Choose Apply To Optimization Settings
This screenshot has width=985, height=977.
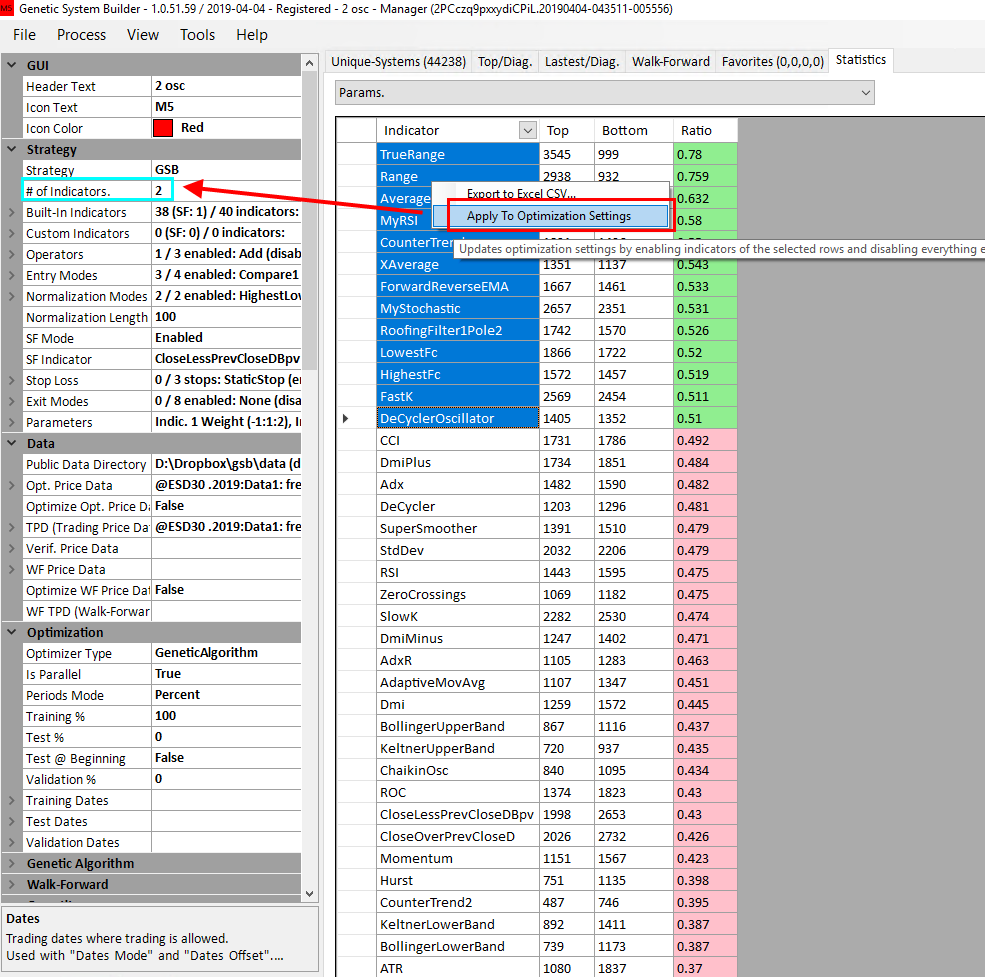549,216
